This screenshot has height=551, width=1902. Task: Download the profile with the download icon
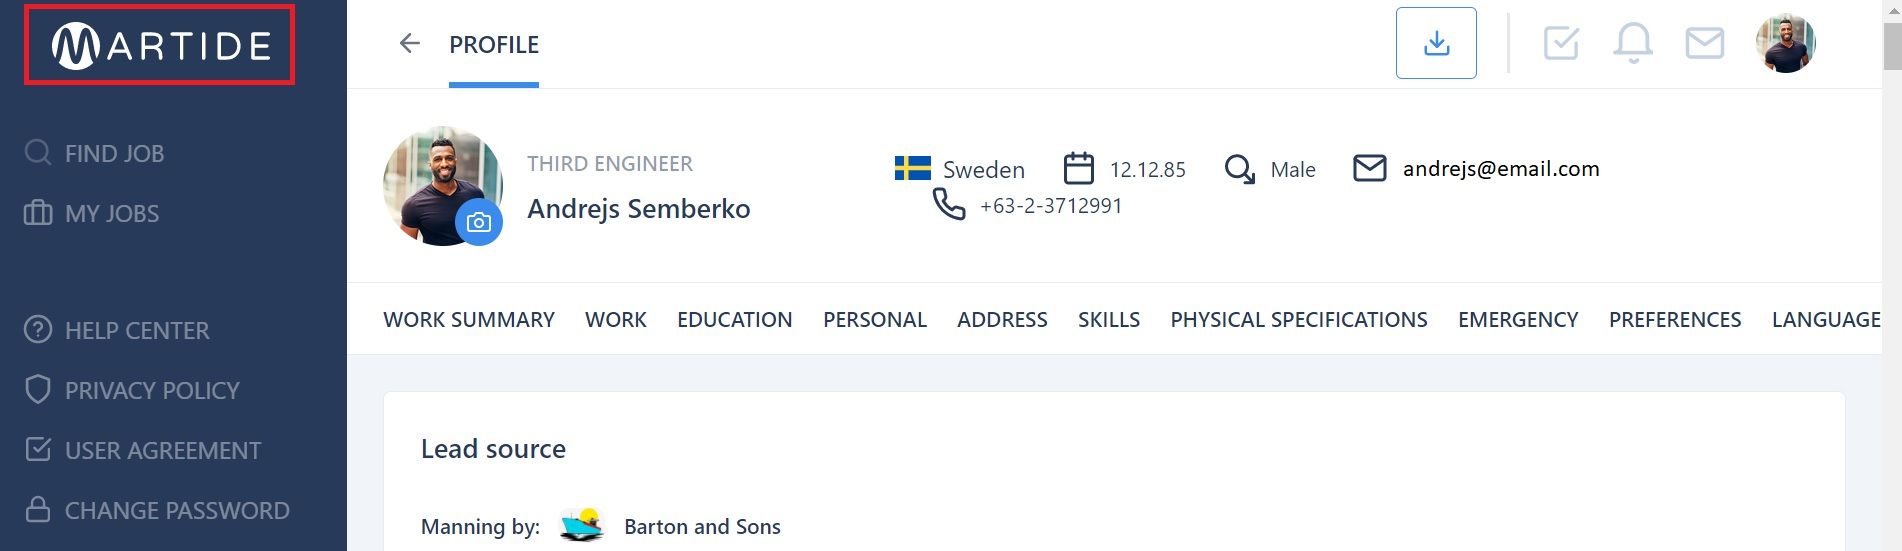point(1436,43)
